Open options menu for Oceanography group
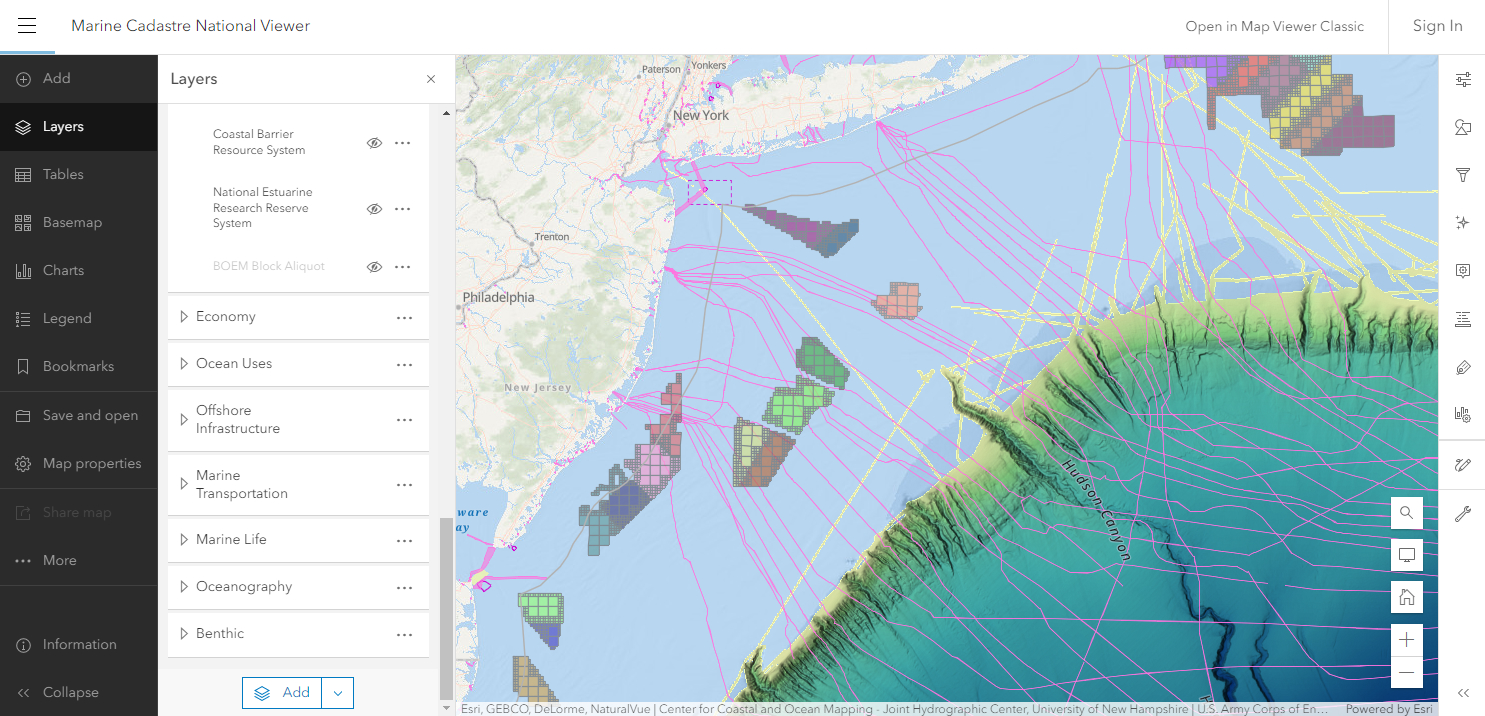This screenshot has width=1485, height=716. point(405,588)
